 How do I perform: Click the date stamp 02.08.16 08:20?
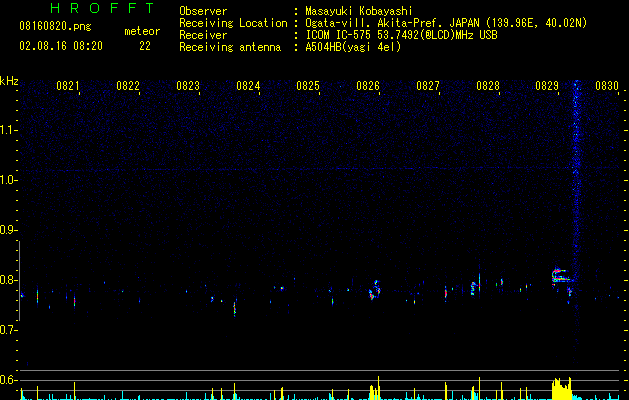(x=61, y=46)
